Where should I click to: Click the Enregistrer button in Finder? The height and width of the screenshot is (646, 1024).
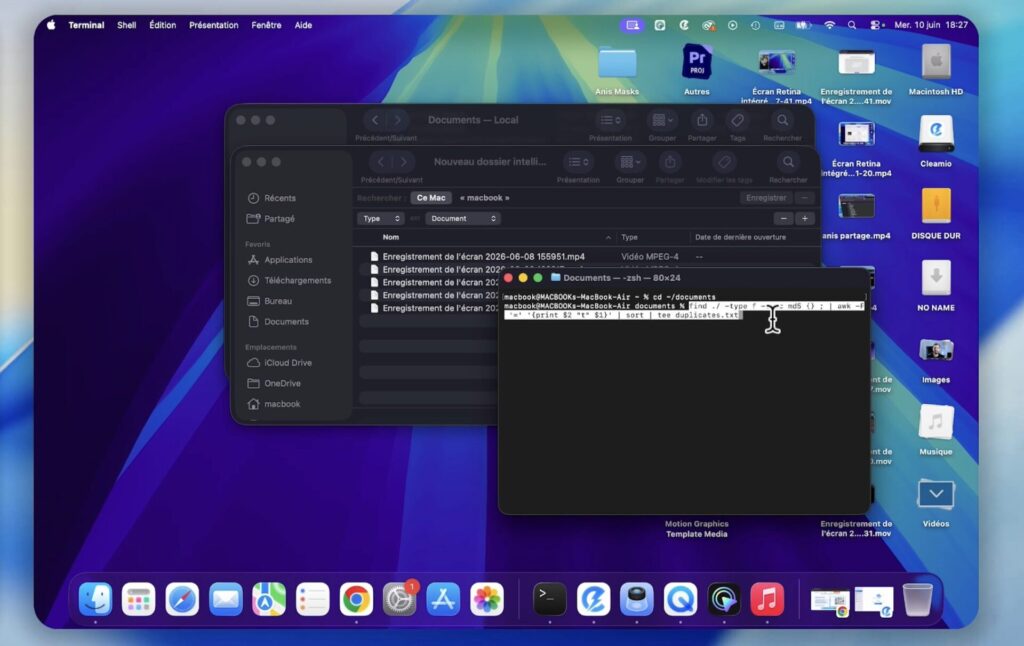[766, 197]
